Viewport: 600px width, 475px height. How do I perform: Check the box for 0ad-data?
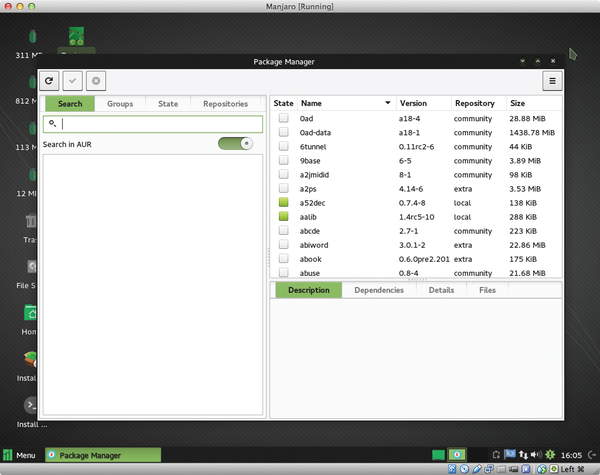(284, 132)
